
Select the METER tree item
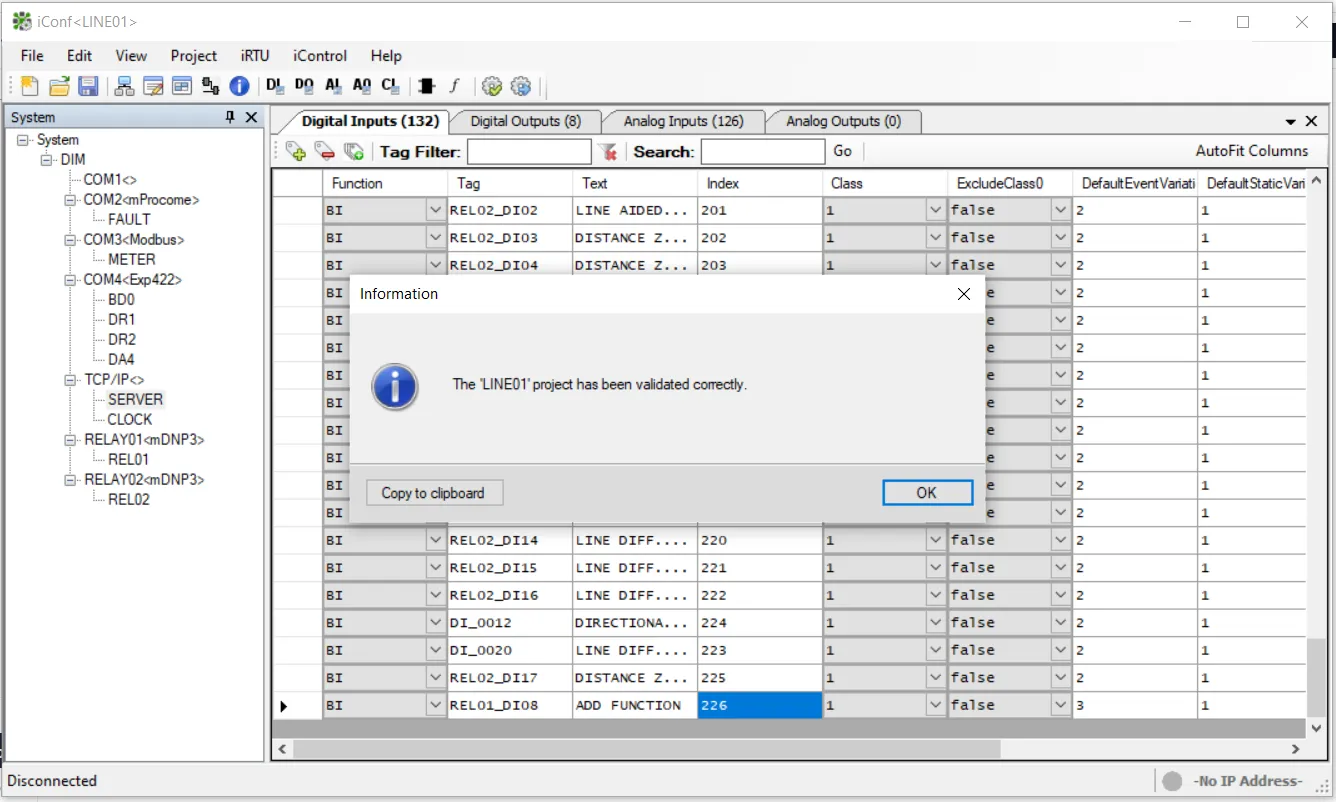pos(132,259)
